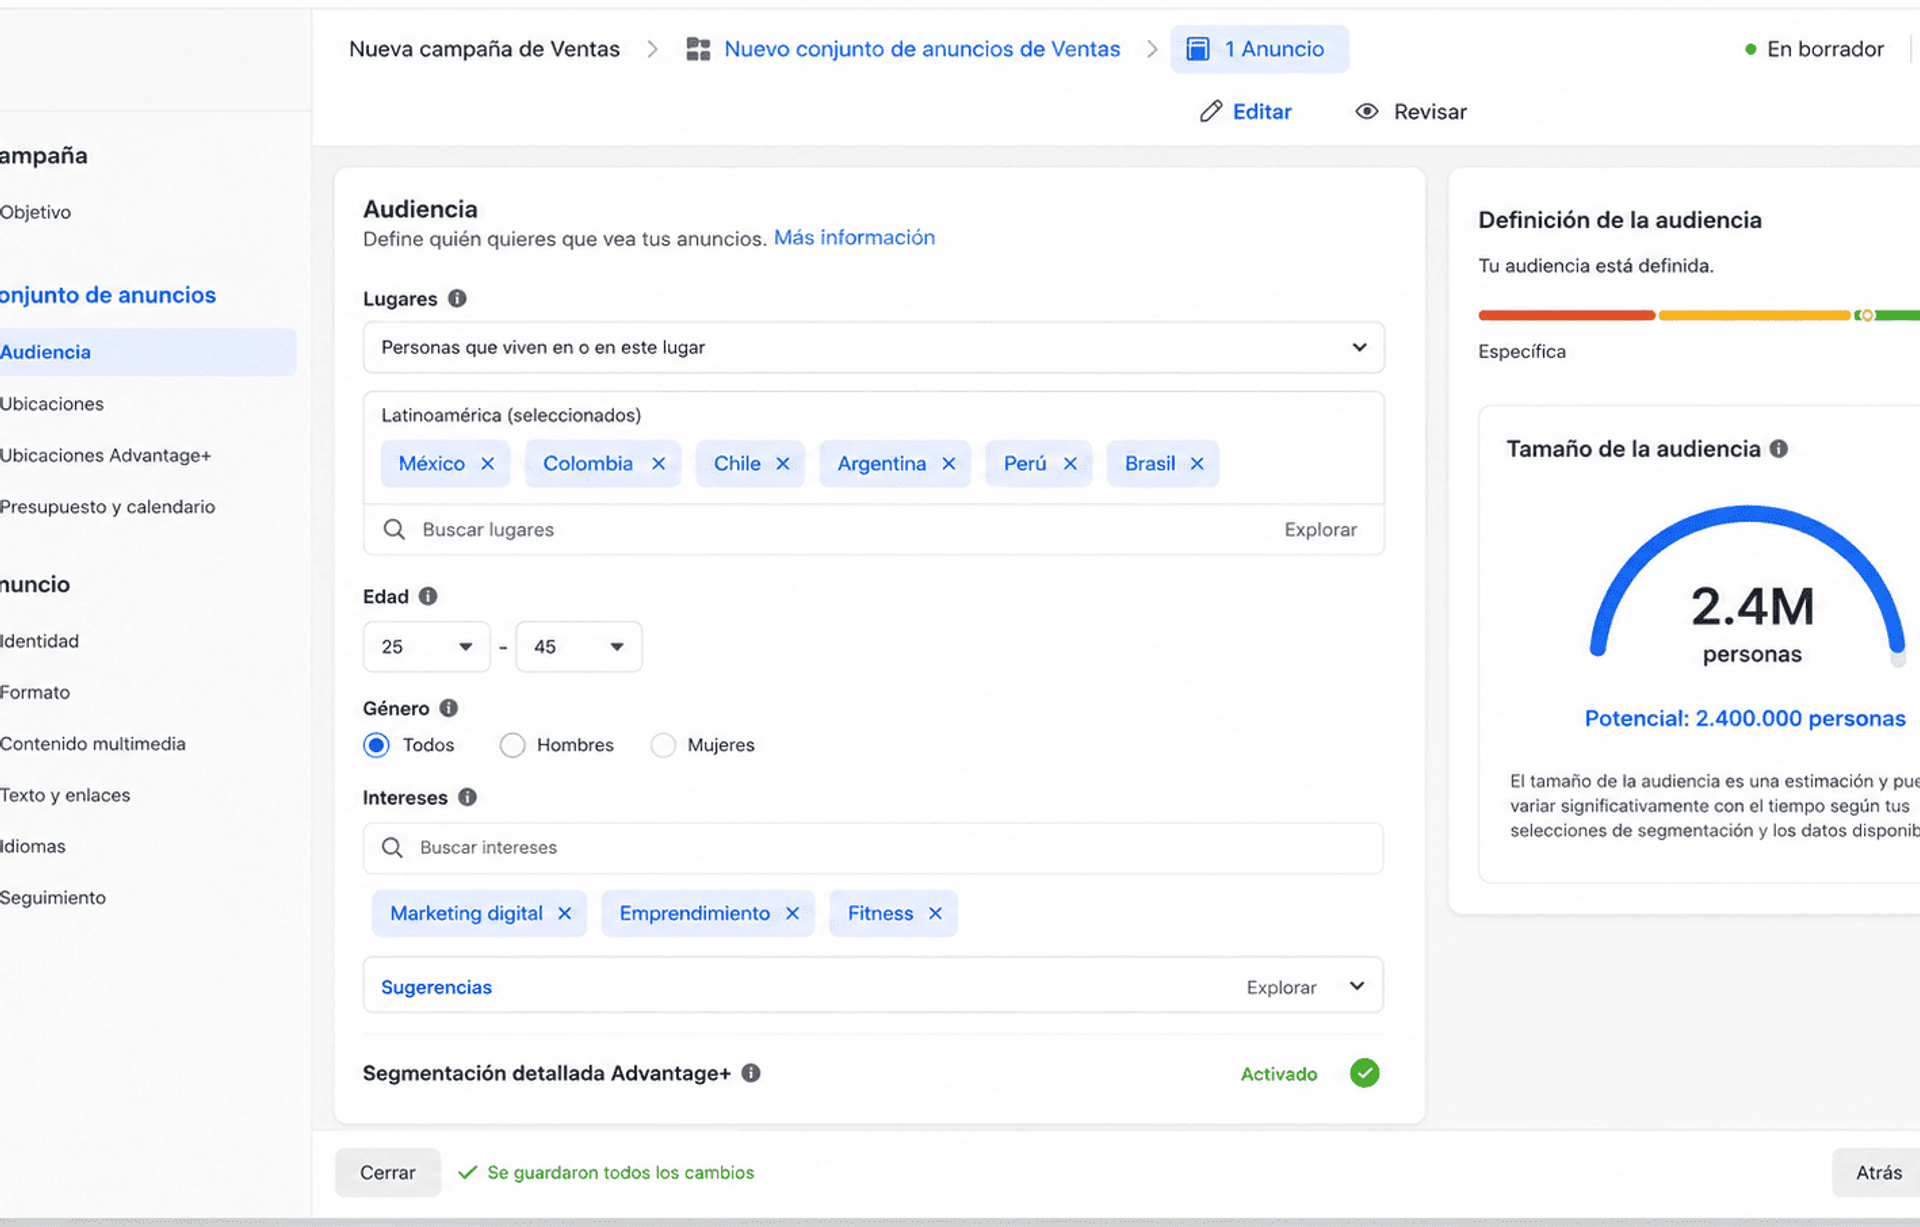Click the Más información link
Viewport: 1920px width, 1227px height.
[854, 237]
